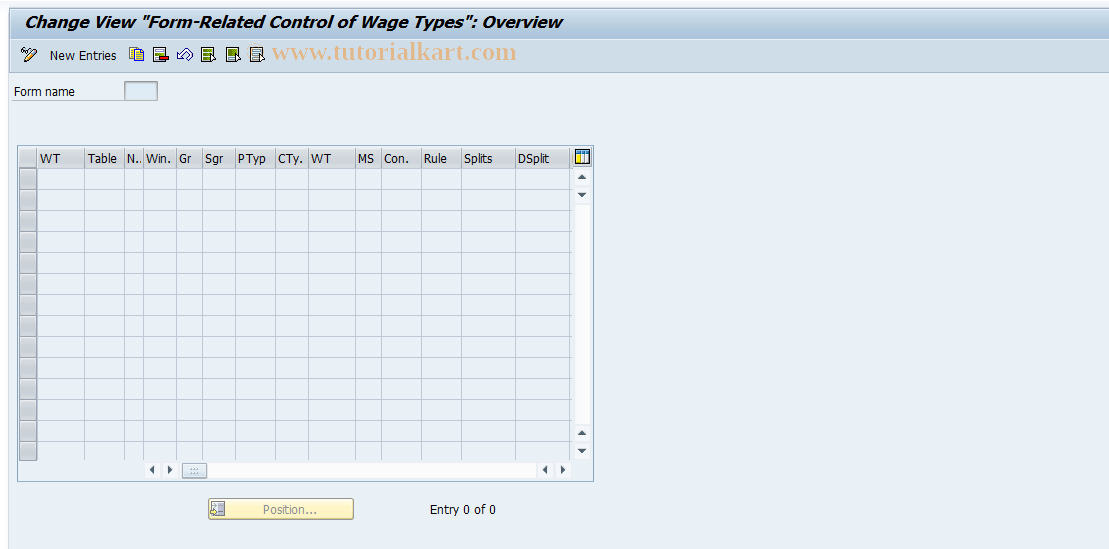Click the Table column header
Image resolution: width=1109 pixels, height=549 pixels.
(105, 158)
